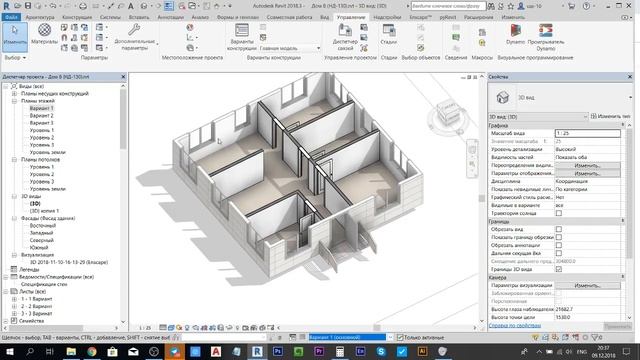Open Illustrator from the Windows taskbar
The image size is (640, 360).
click(422, 351)
